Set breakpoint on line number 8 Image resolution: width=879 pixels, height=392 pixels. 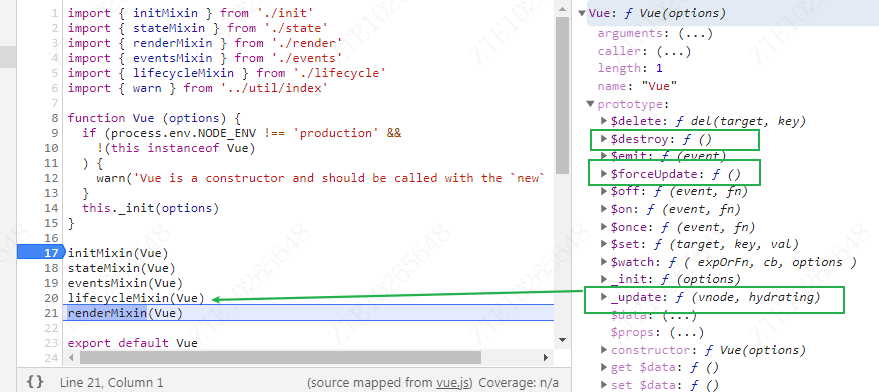(54, 118)
